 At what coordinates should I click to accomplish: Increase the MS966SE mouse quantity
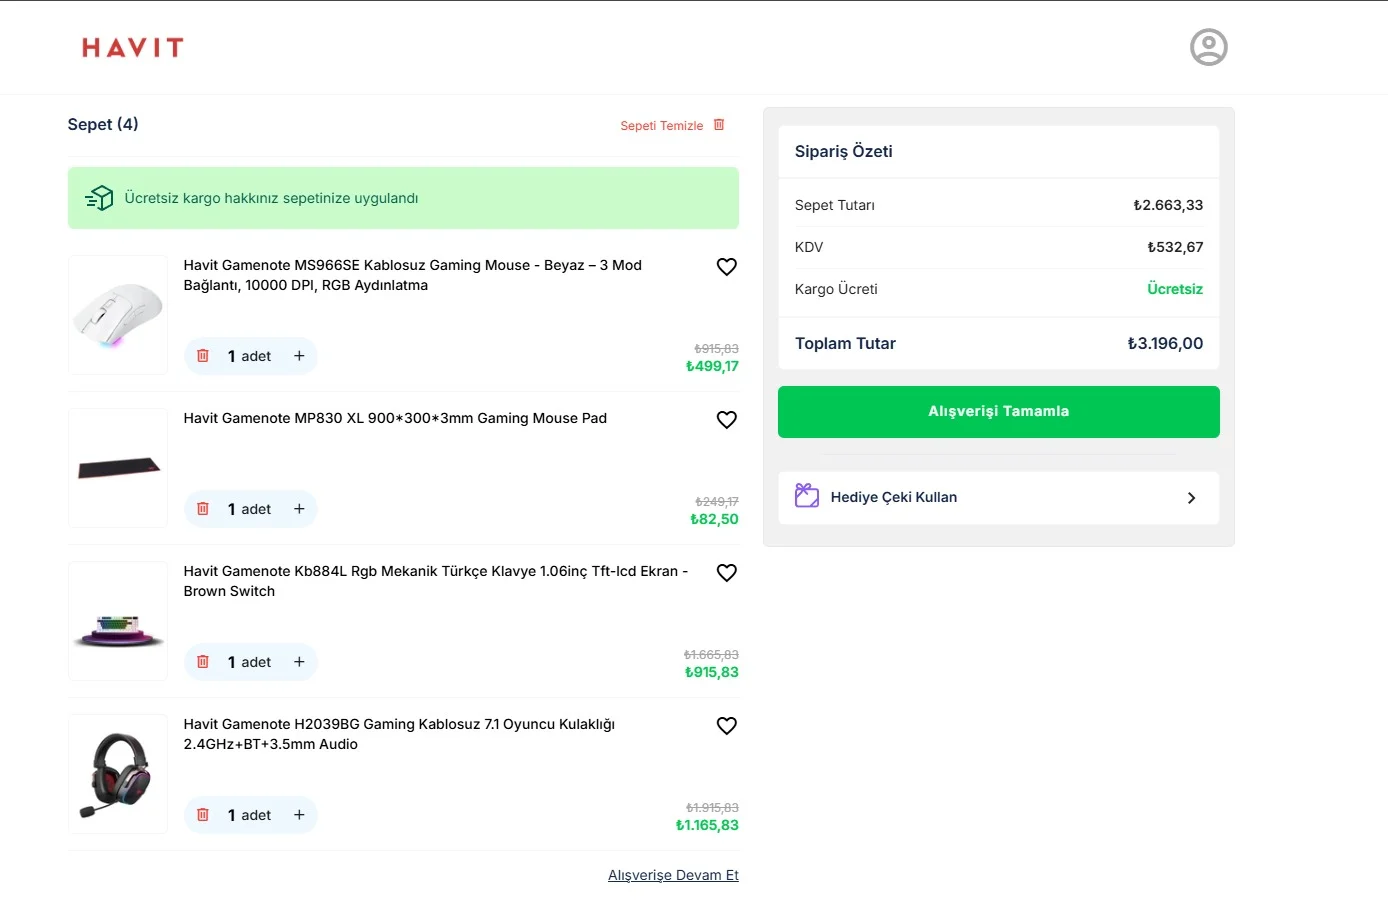coord(299,356)
